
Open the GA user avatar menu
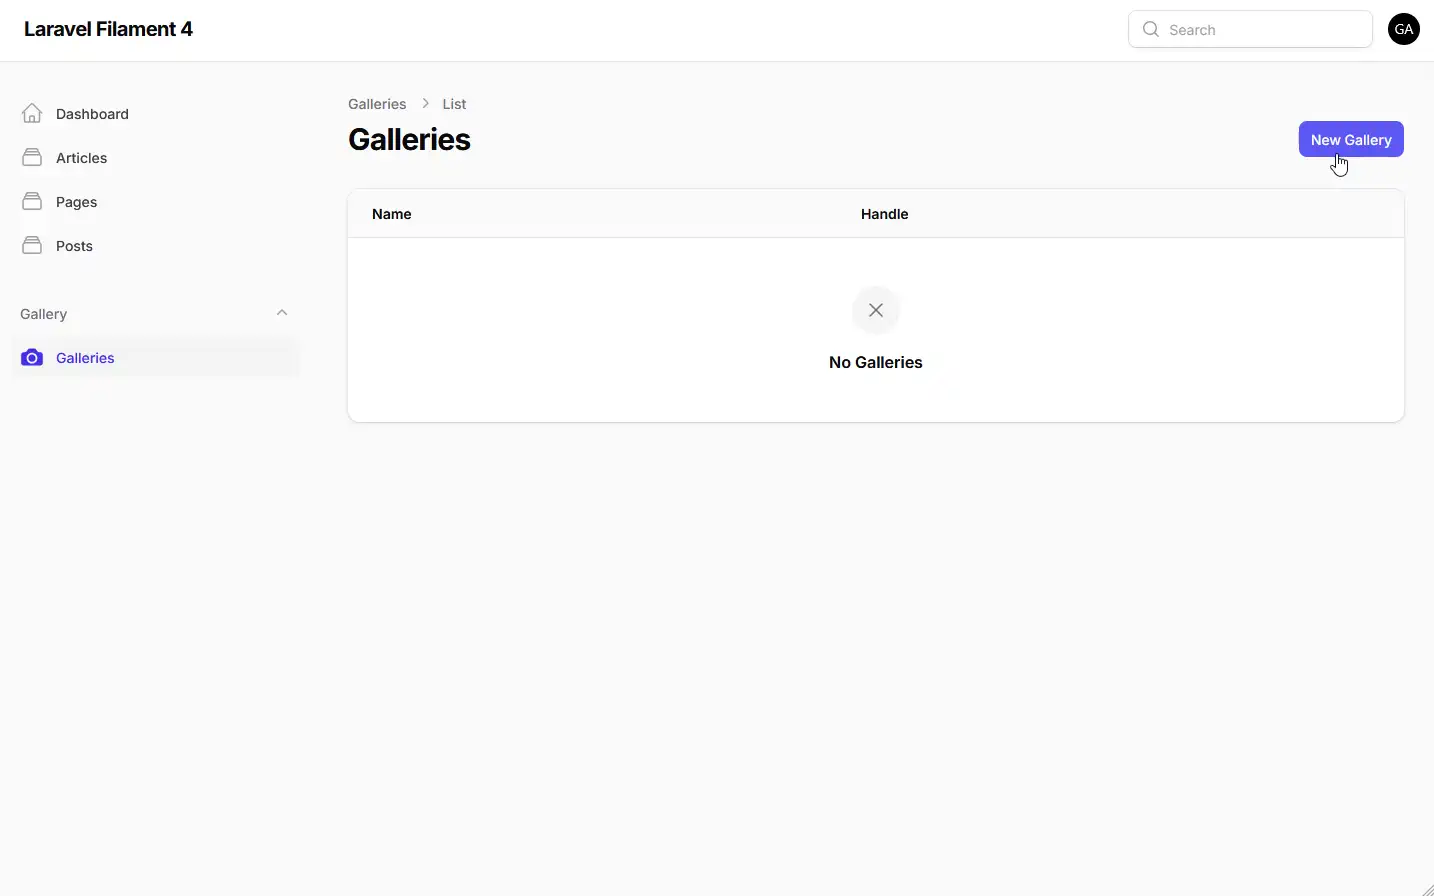1404,29
